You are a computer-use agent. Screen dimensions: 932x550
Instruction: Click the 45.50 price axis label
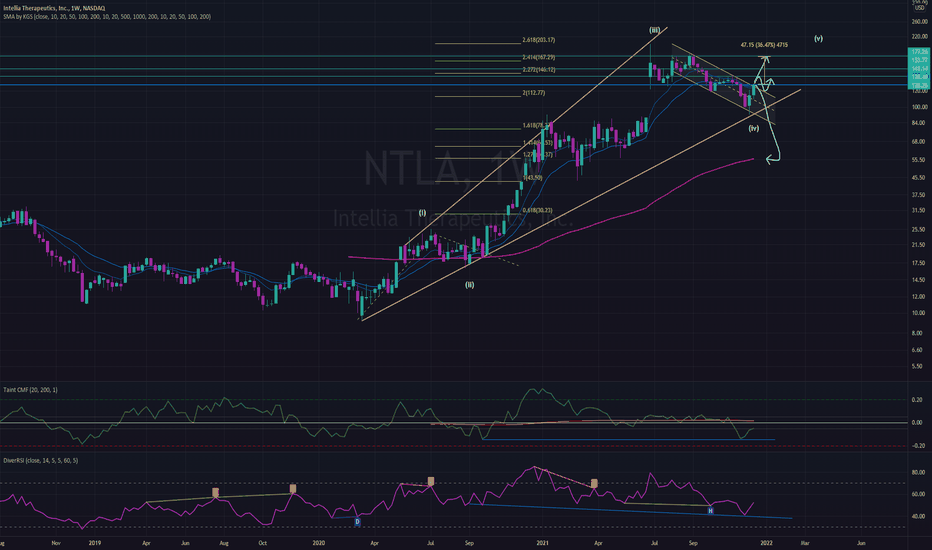click(x=920, y=178)
